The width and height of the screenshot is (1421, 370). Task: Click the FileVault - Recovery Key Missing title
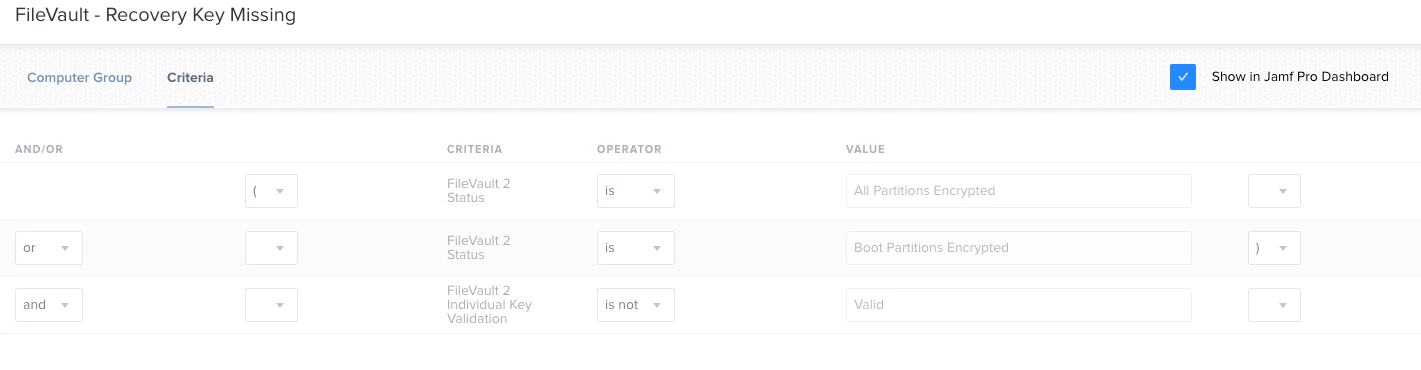[x=155, y=15]
